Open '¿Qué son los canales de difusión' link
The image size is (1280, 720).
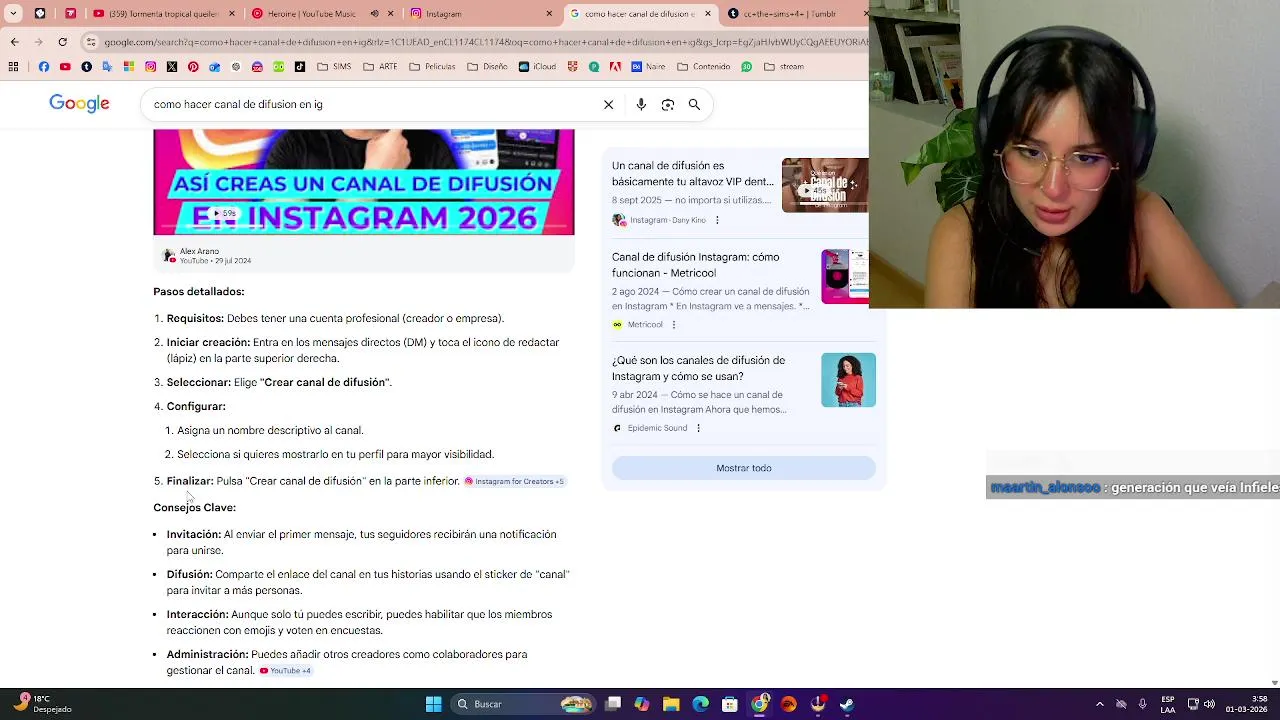point(698,368)
